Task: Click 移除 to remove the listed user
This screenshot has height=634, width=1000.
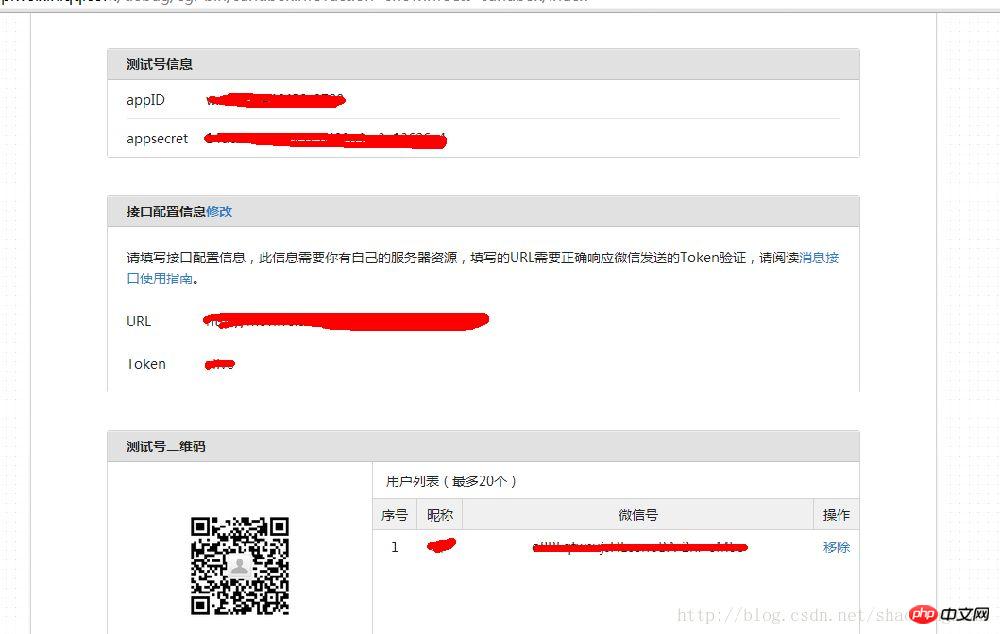Action: click(x=836, y=547)
